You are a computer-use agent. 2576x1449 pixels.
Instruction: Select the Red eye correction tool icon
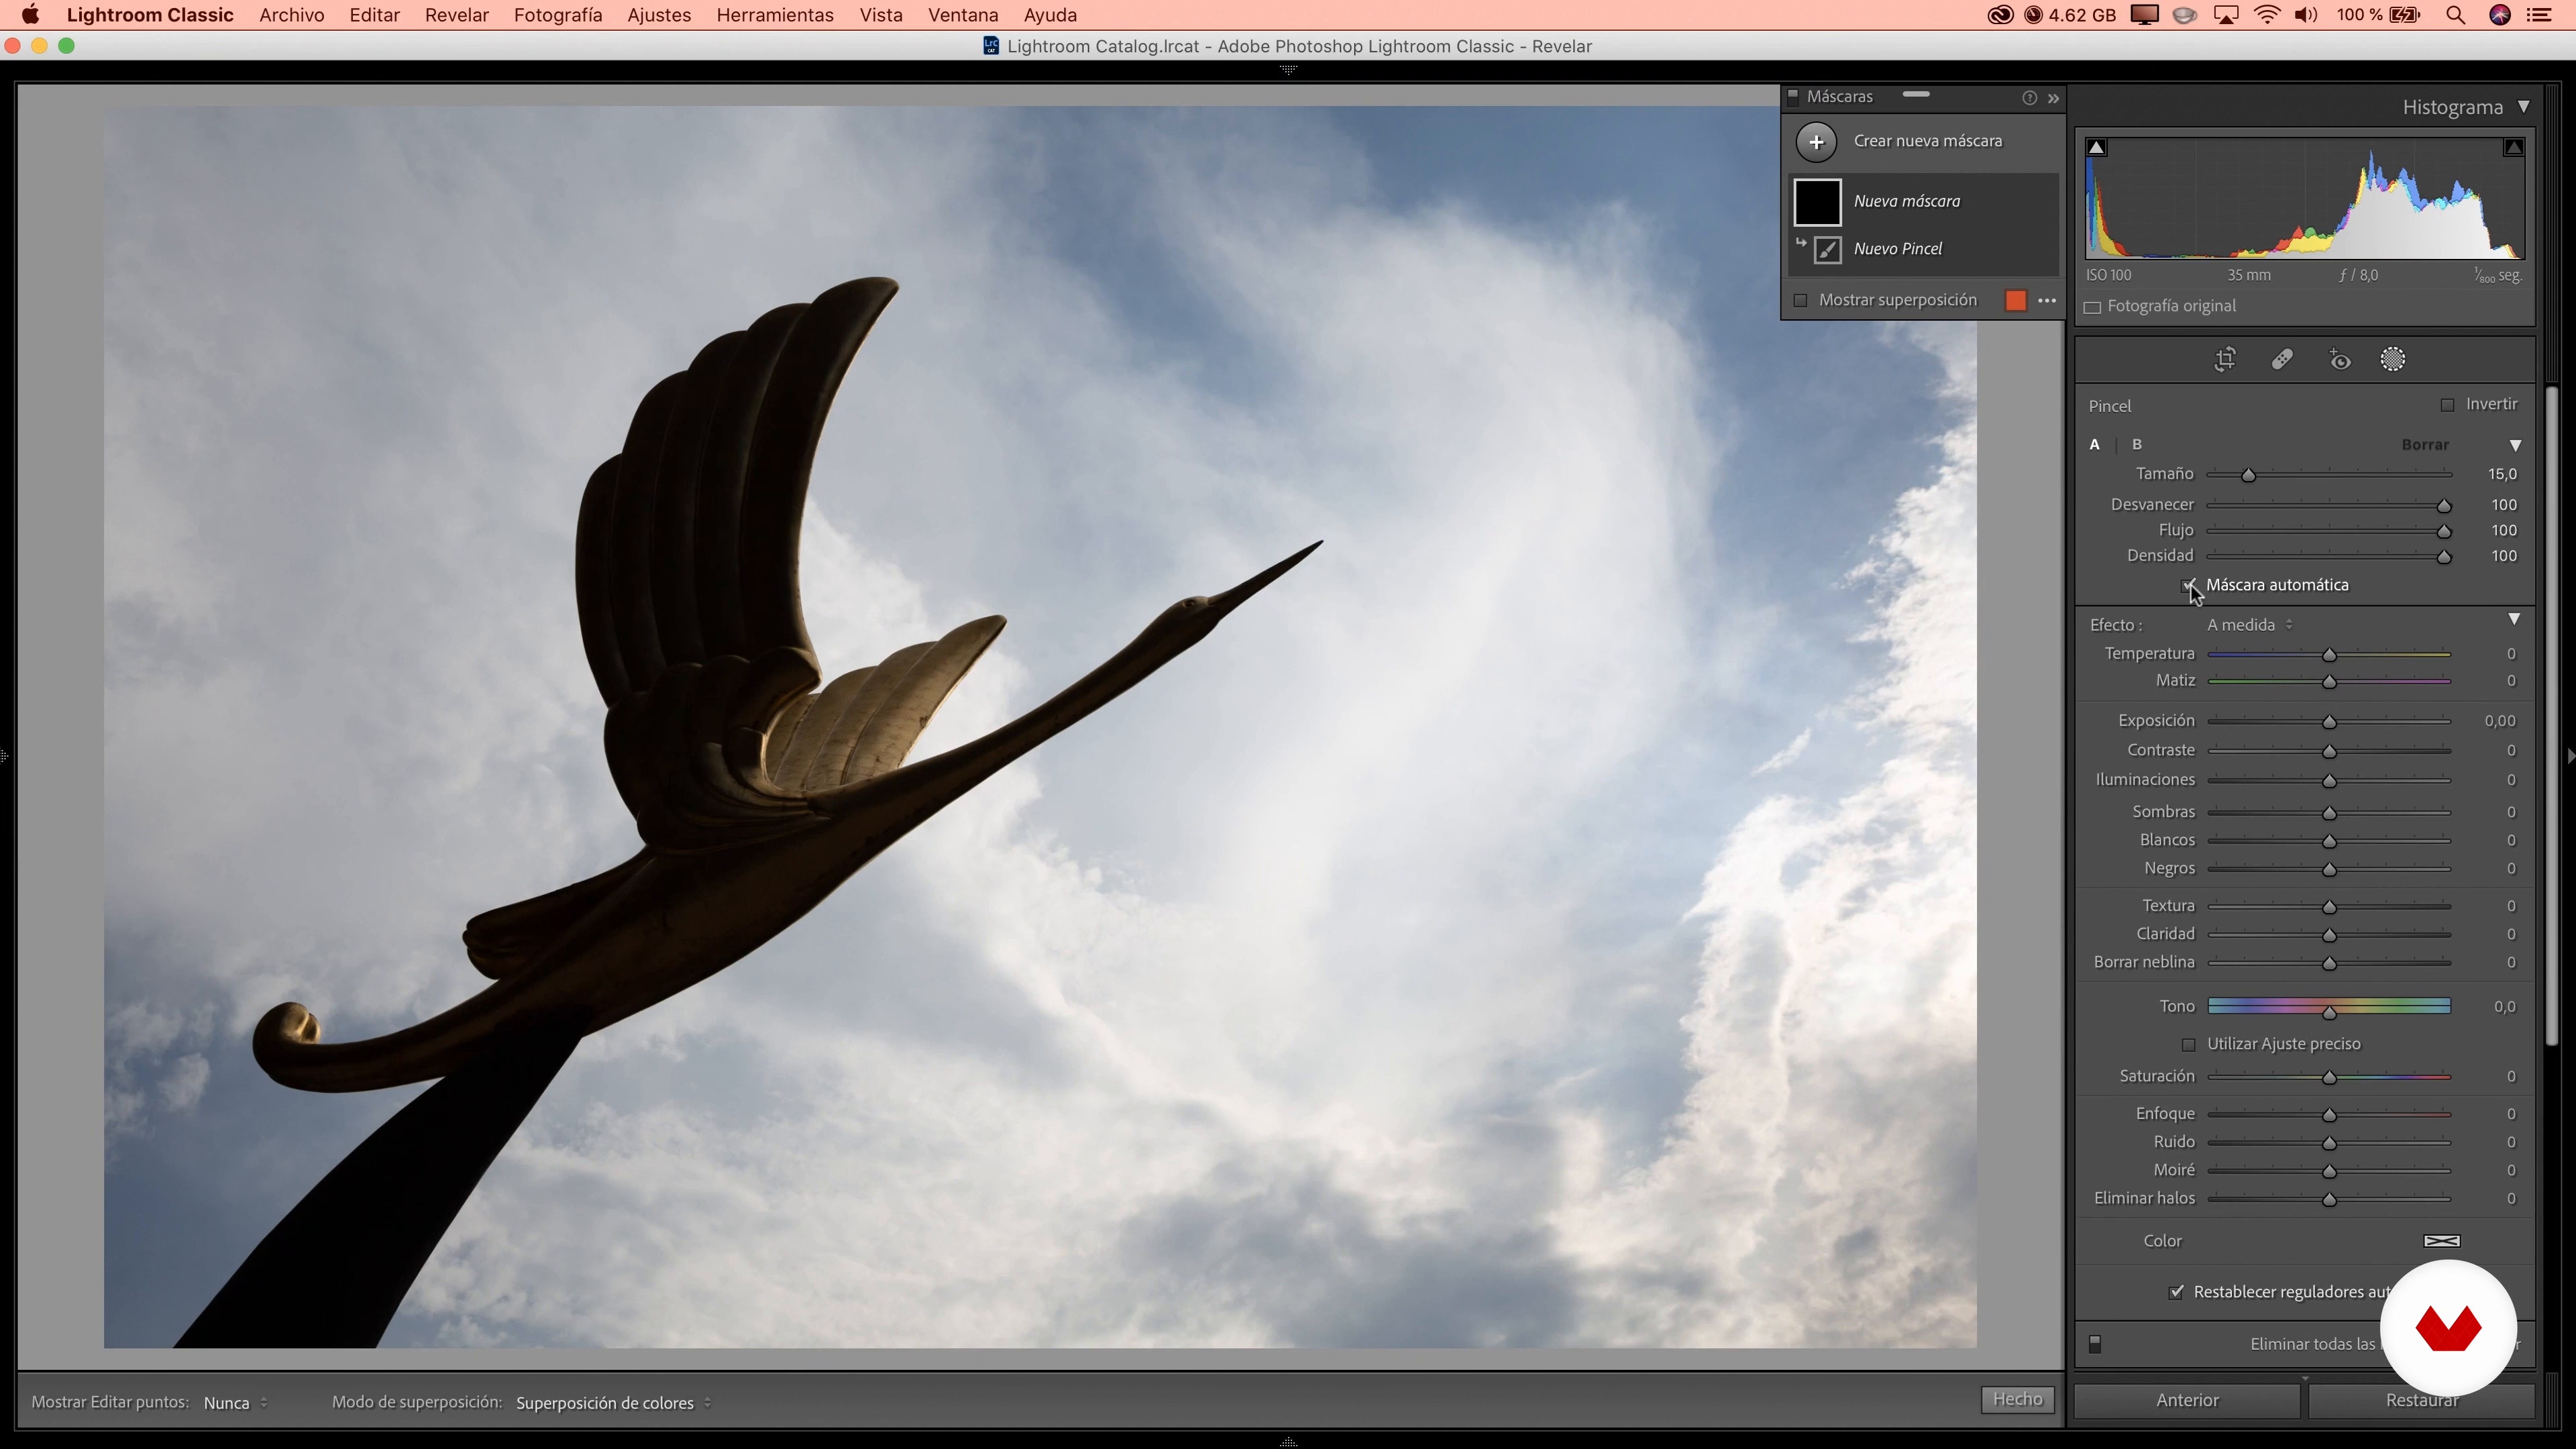point(2339,360)
